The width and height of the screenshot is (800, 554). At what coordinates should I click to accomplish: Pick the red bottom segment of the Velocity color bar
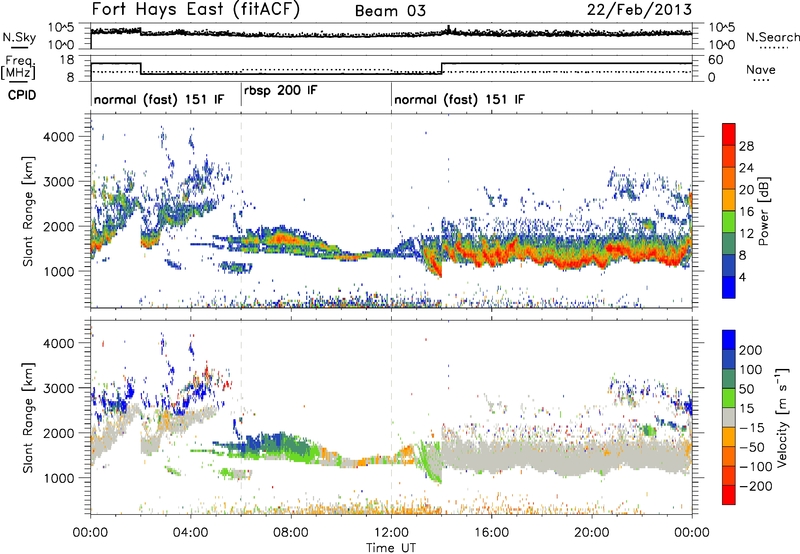(729, 495)
